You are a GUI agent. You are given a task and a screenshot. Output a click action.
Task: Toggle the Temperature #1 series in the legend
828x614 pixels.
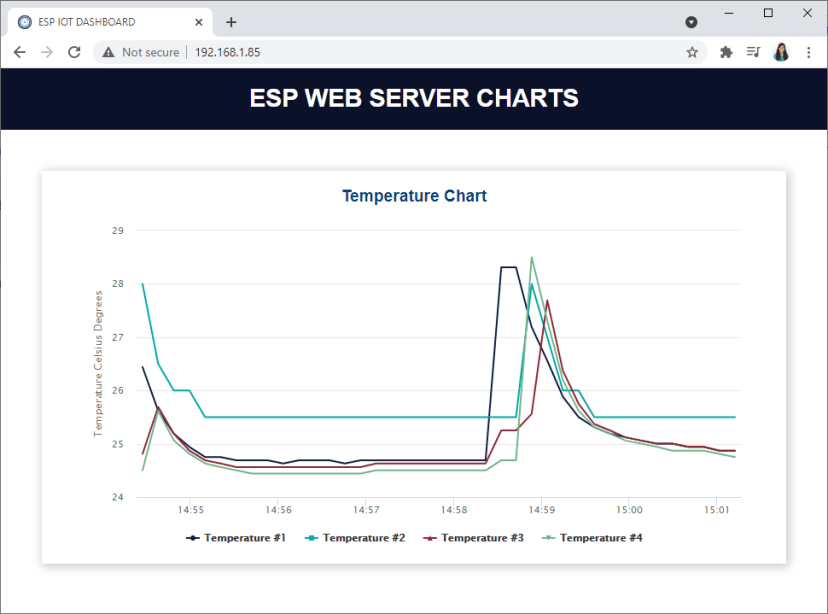click(238, 537)
